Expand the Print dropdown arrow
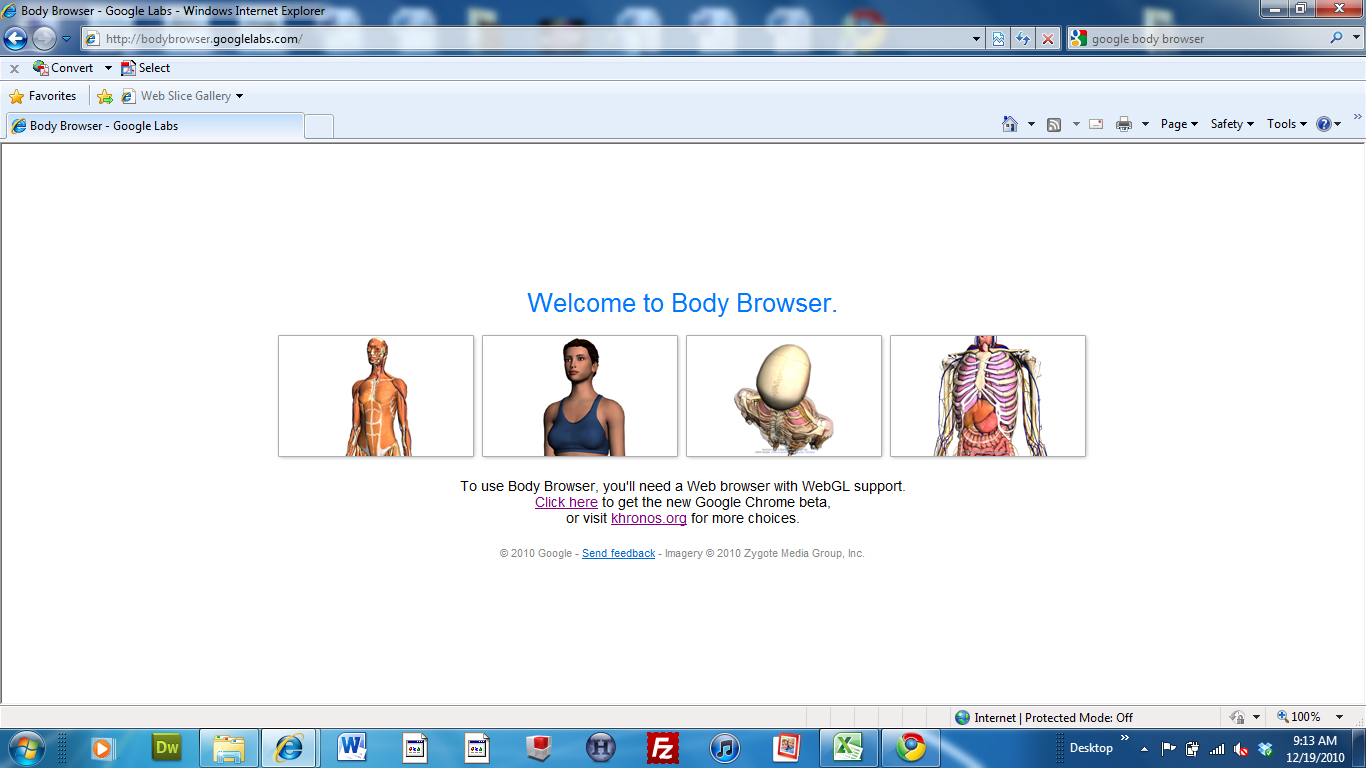The image size is (1366, 768). click(x=1145, y=124)
